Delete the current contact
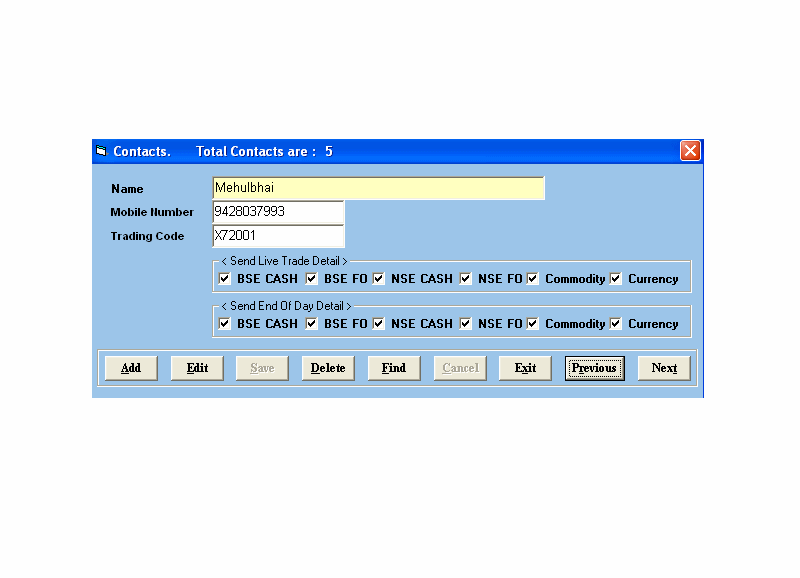The width and height of the screenshot is (800, 578). click(328, 368)
